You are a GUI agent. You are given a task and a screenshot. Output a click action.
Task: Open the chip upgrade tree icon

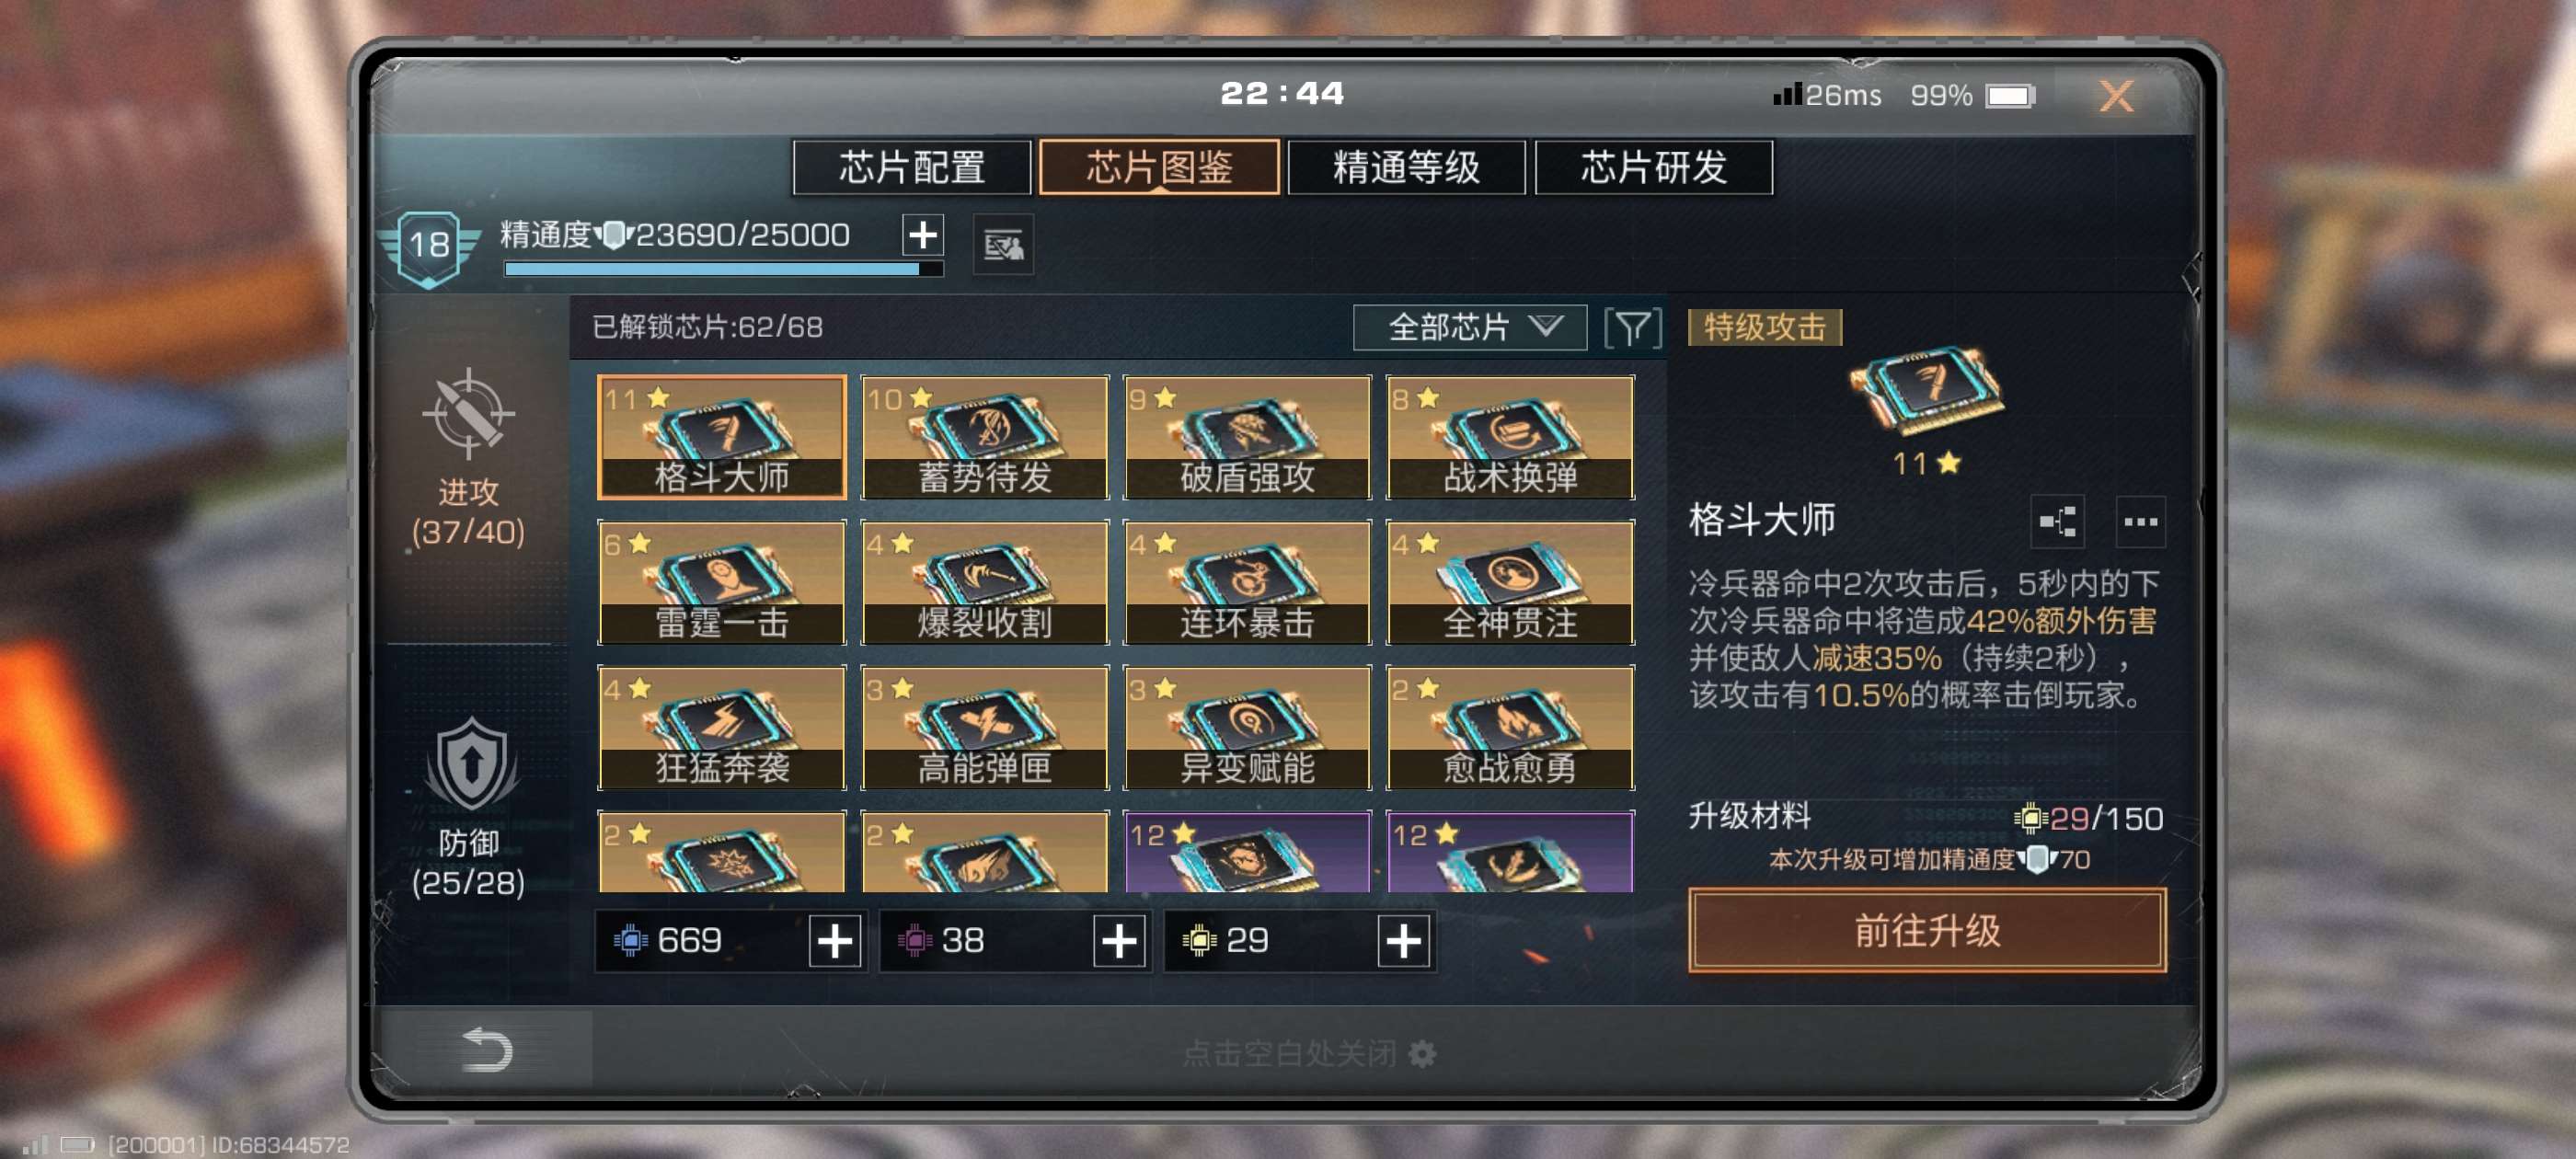[2057, 521]
